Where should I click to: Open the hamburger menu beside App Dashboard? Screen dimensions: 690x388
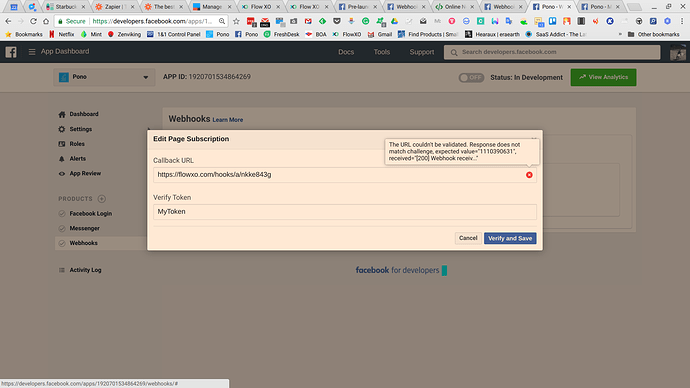[x=32, y=52]
